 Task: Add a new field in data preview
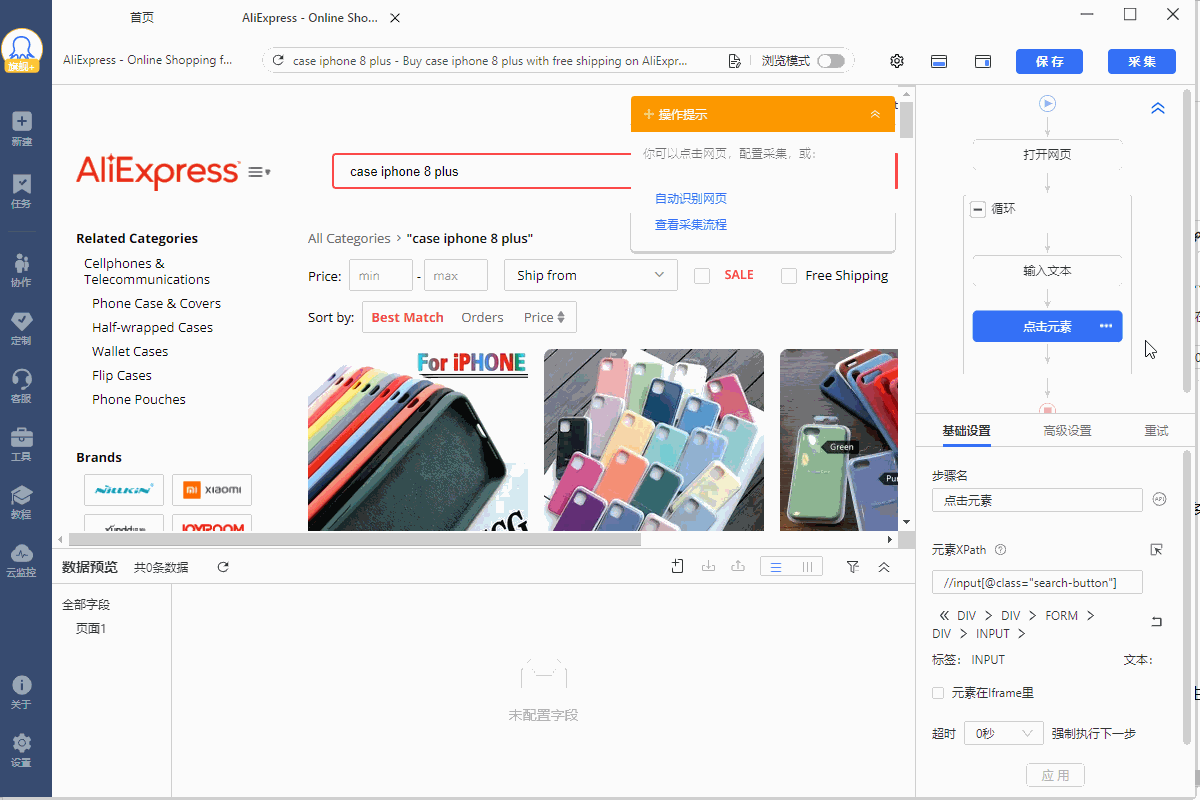(x=678, y=567)
